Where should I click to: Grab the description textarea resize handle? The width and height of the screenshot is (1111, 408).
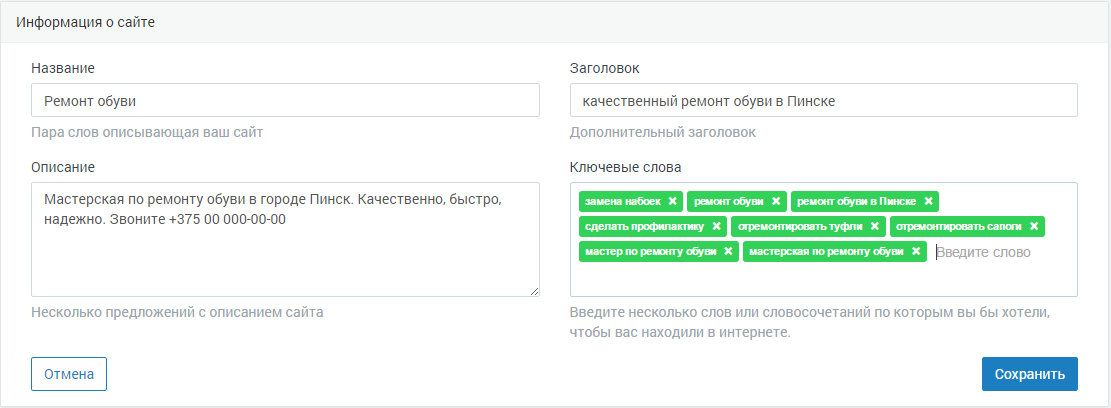pyautogui.click(x=535, y=291)
